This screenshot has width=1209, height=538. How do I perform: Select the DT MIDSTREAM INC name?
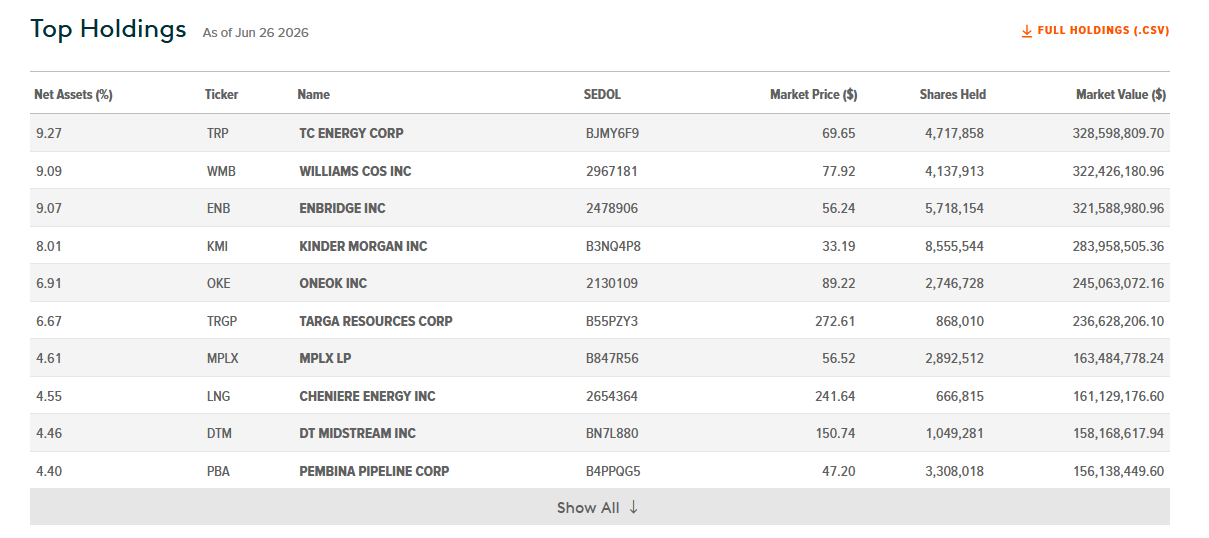[x=357, y=433]
